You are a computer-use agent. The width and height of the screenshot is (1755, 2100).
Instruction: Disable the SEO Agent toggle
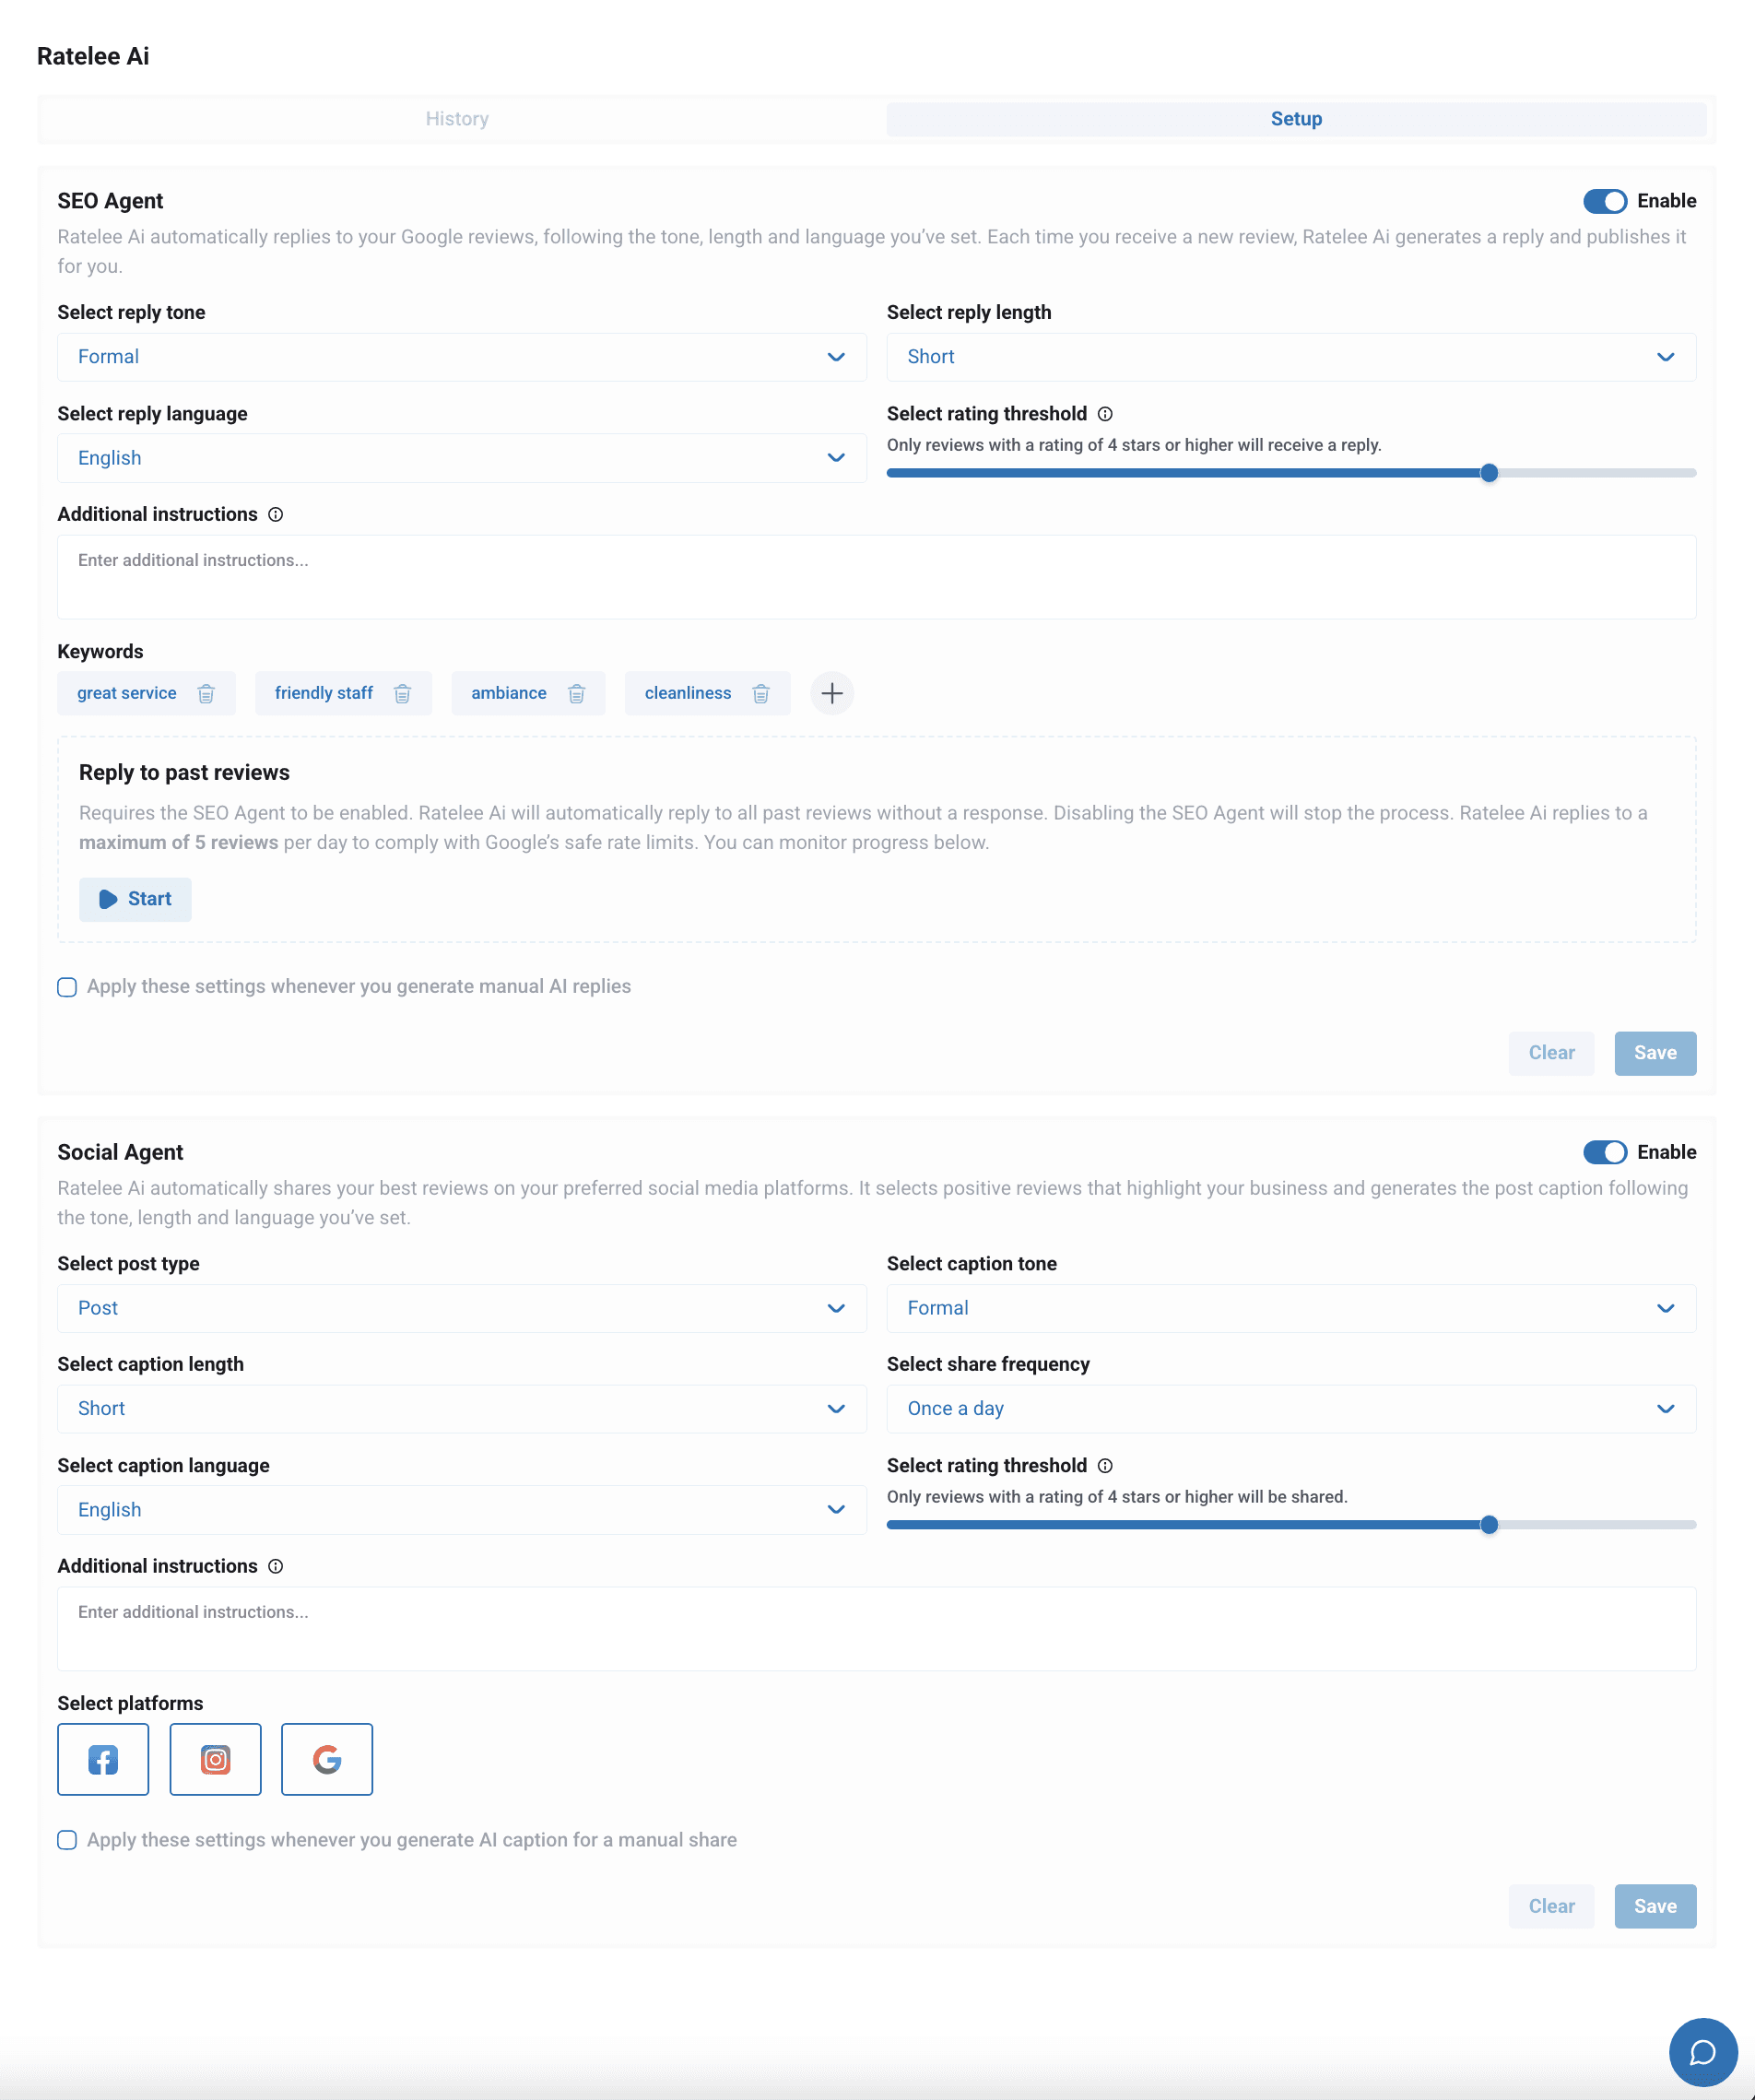point(1604,201)
